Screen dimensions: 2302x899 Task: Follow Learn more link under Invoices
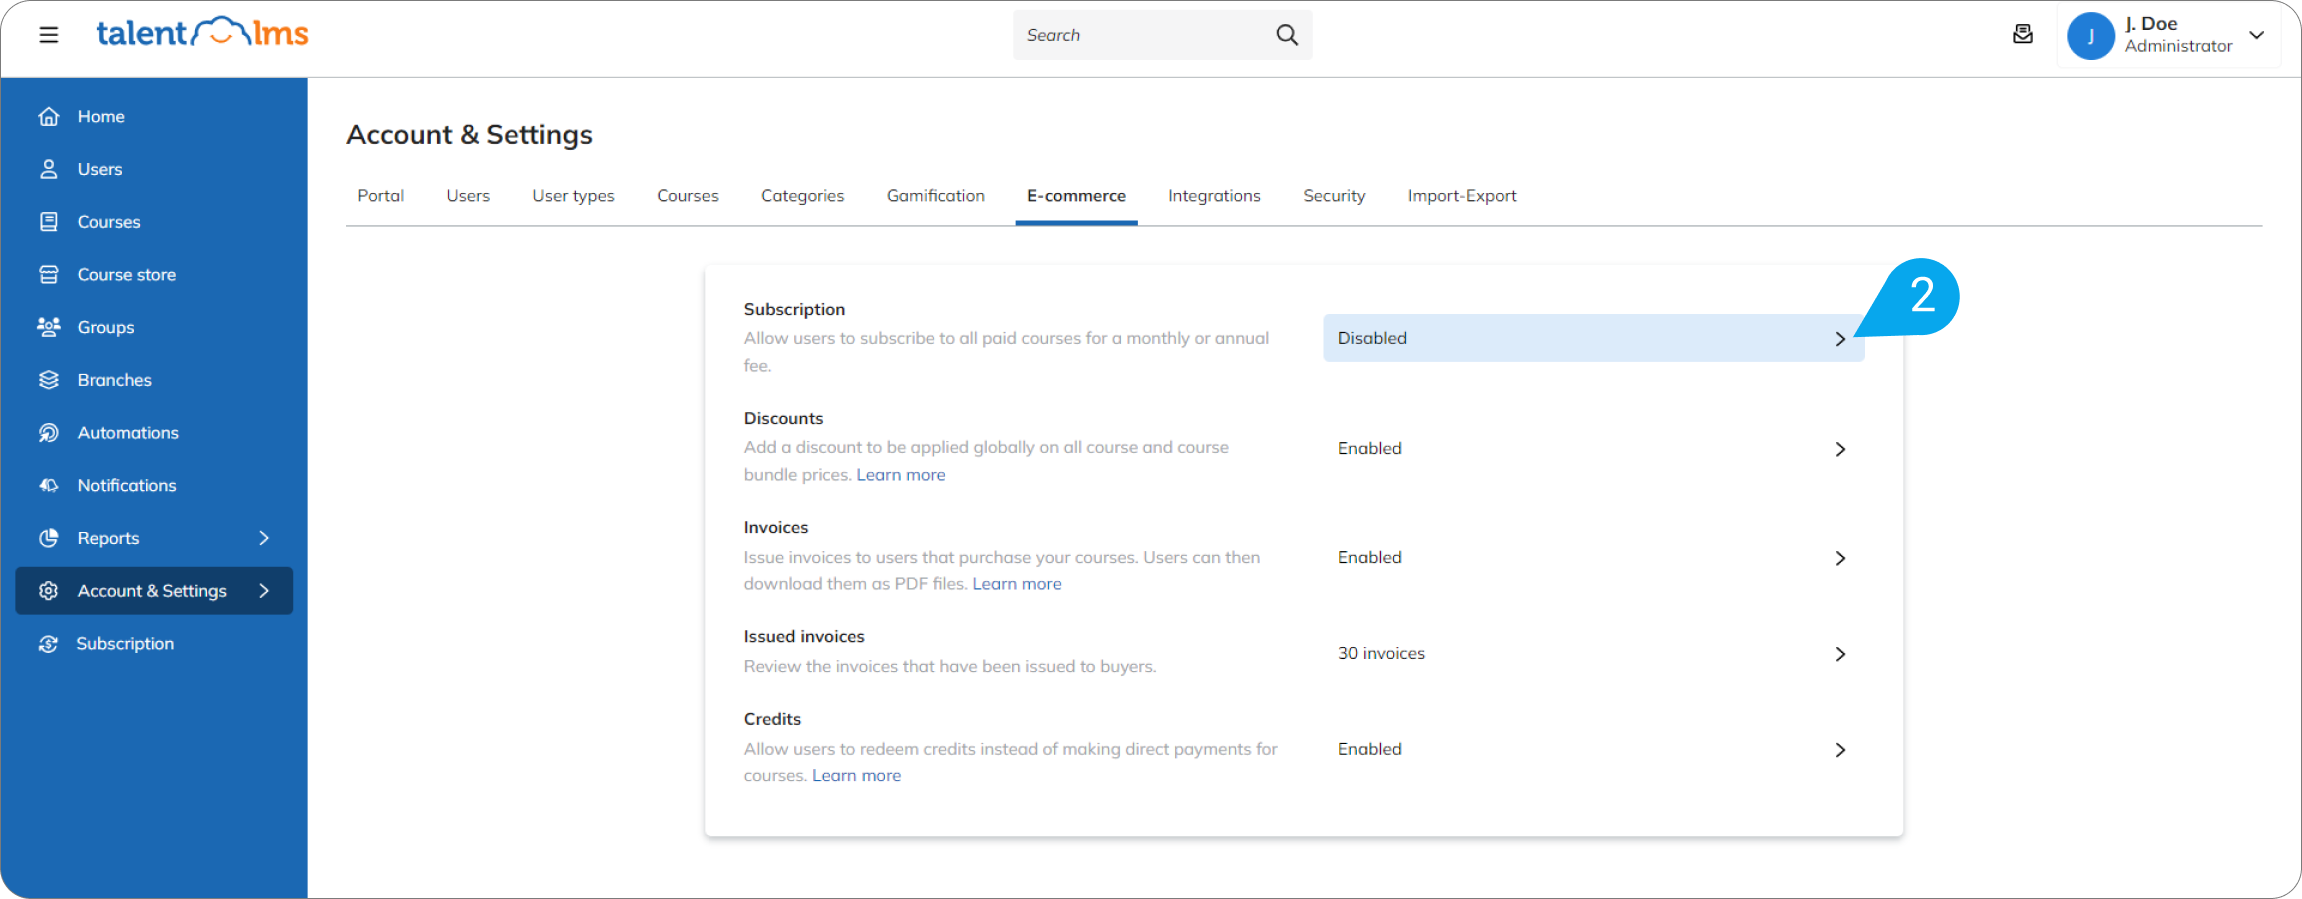(x=1017, y=584)
